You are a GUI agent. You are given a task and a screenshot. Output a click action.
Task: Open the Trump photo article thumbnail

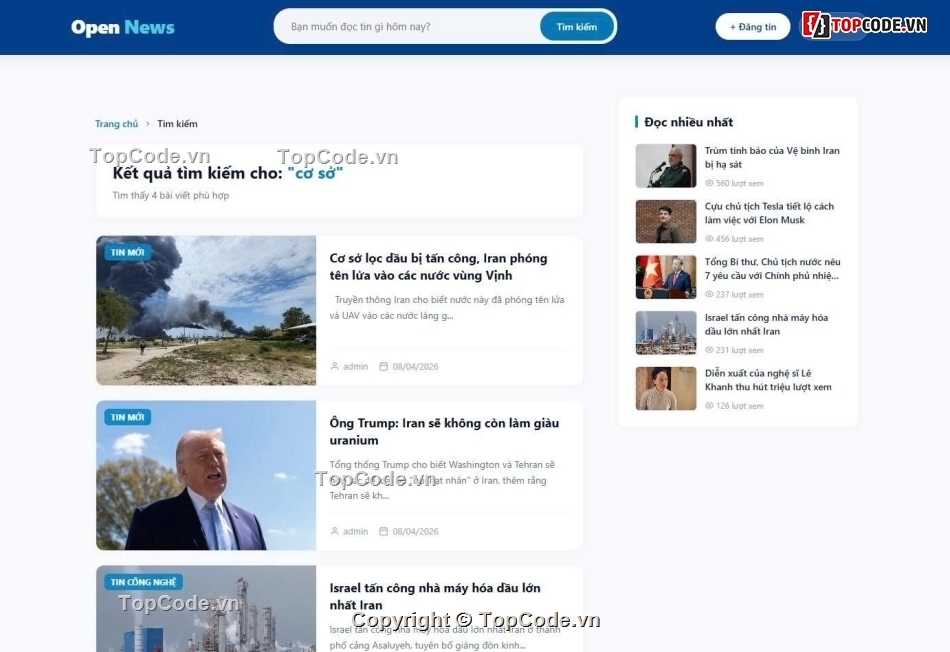(x=206, y=475)
